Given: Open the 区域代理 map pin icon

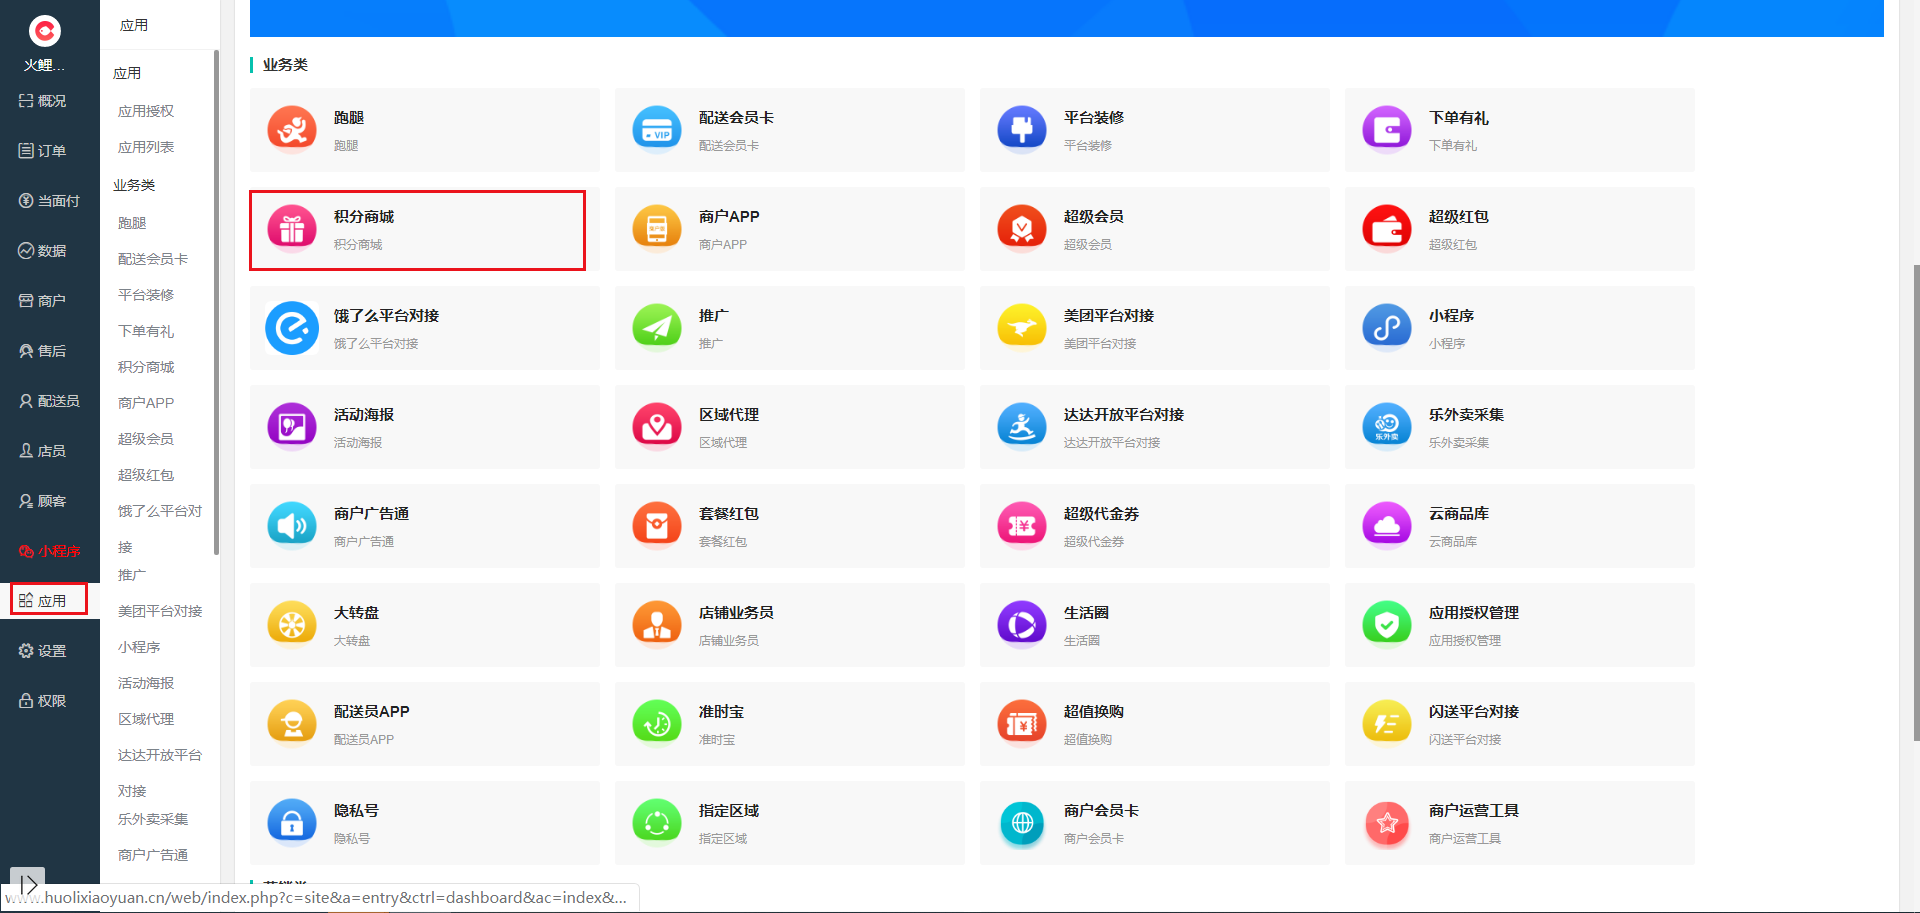Looking at the screenshot, I should (x=657, y=427).
